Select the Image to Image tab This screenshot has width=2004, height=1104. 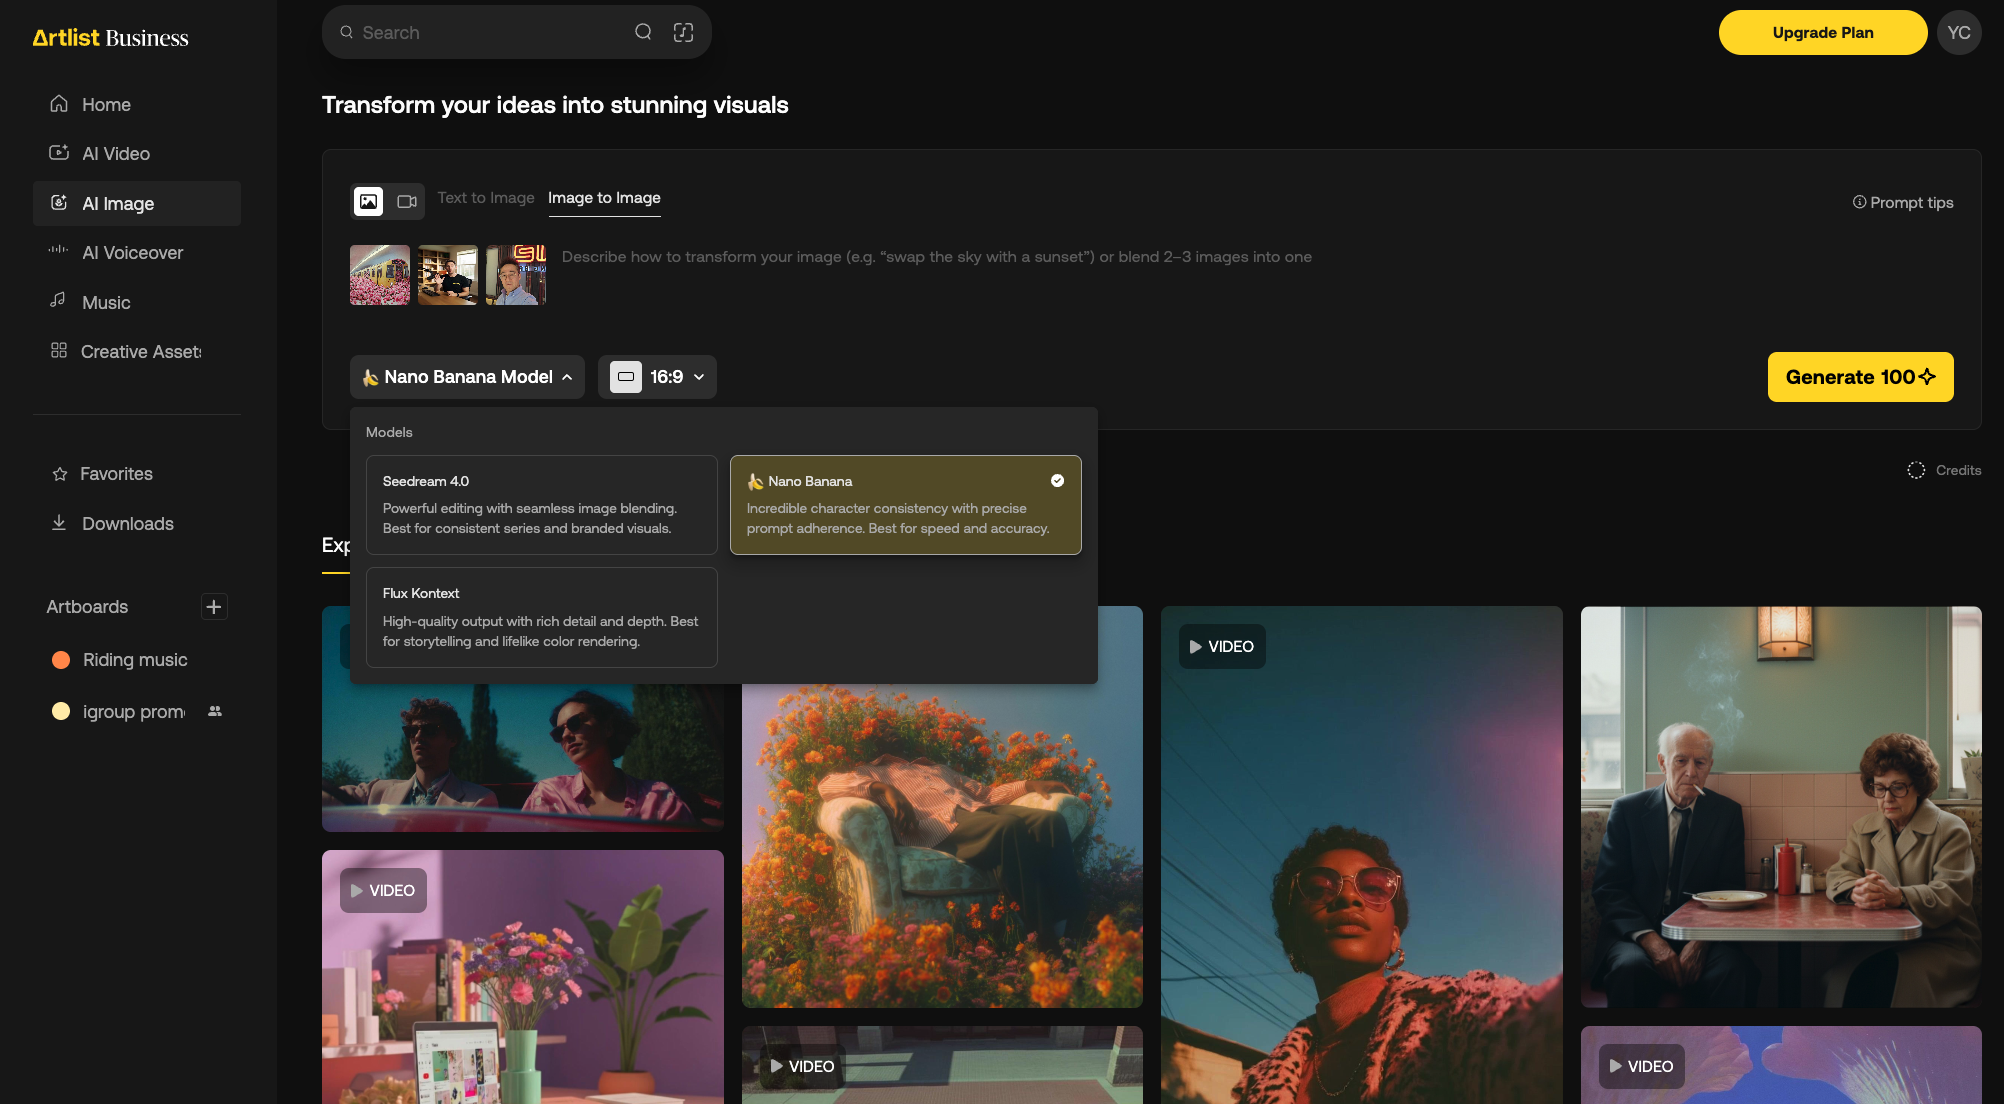tap(604, 198)
